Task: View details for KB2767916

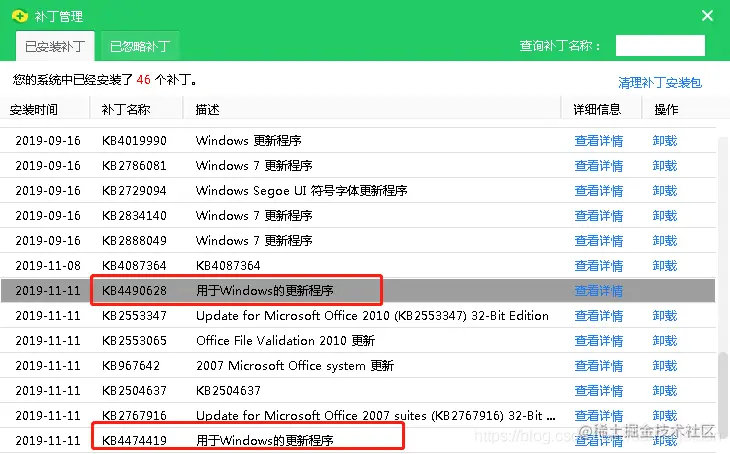Action: (598, 416)
